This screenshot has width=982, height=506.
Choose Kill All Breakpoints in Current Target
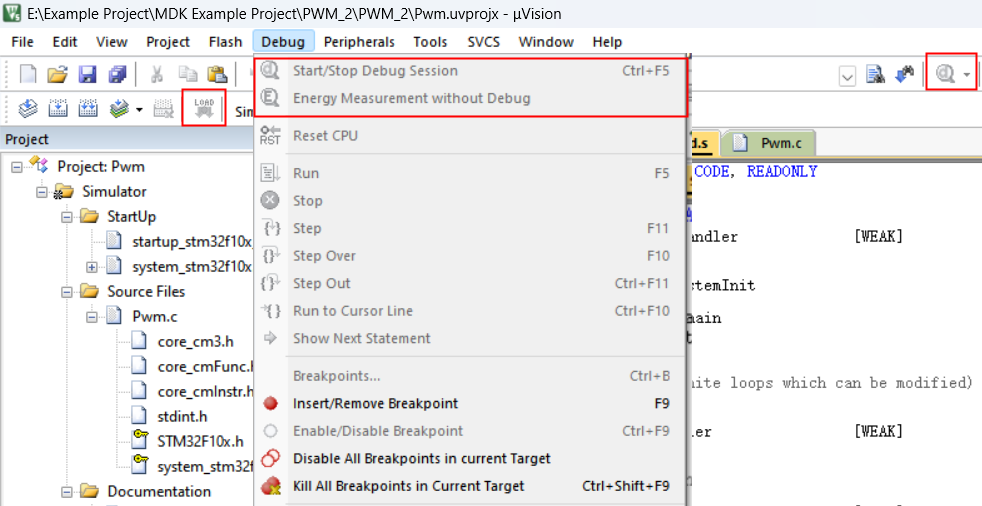click(x=408, y=486)
